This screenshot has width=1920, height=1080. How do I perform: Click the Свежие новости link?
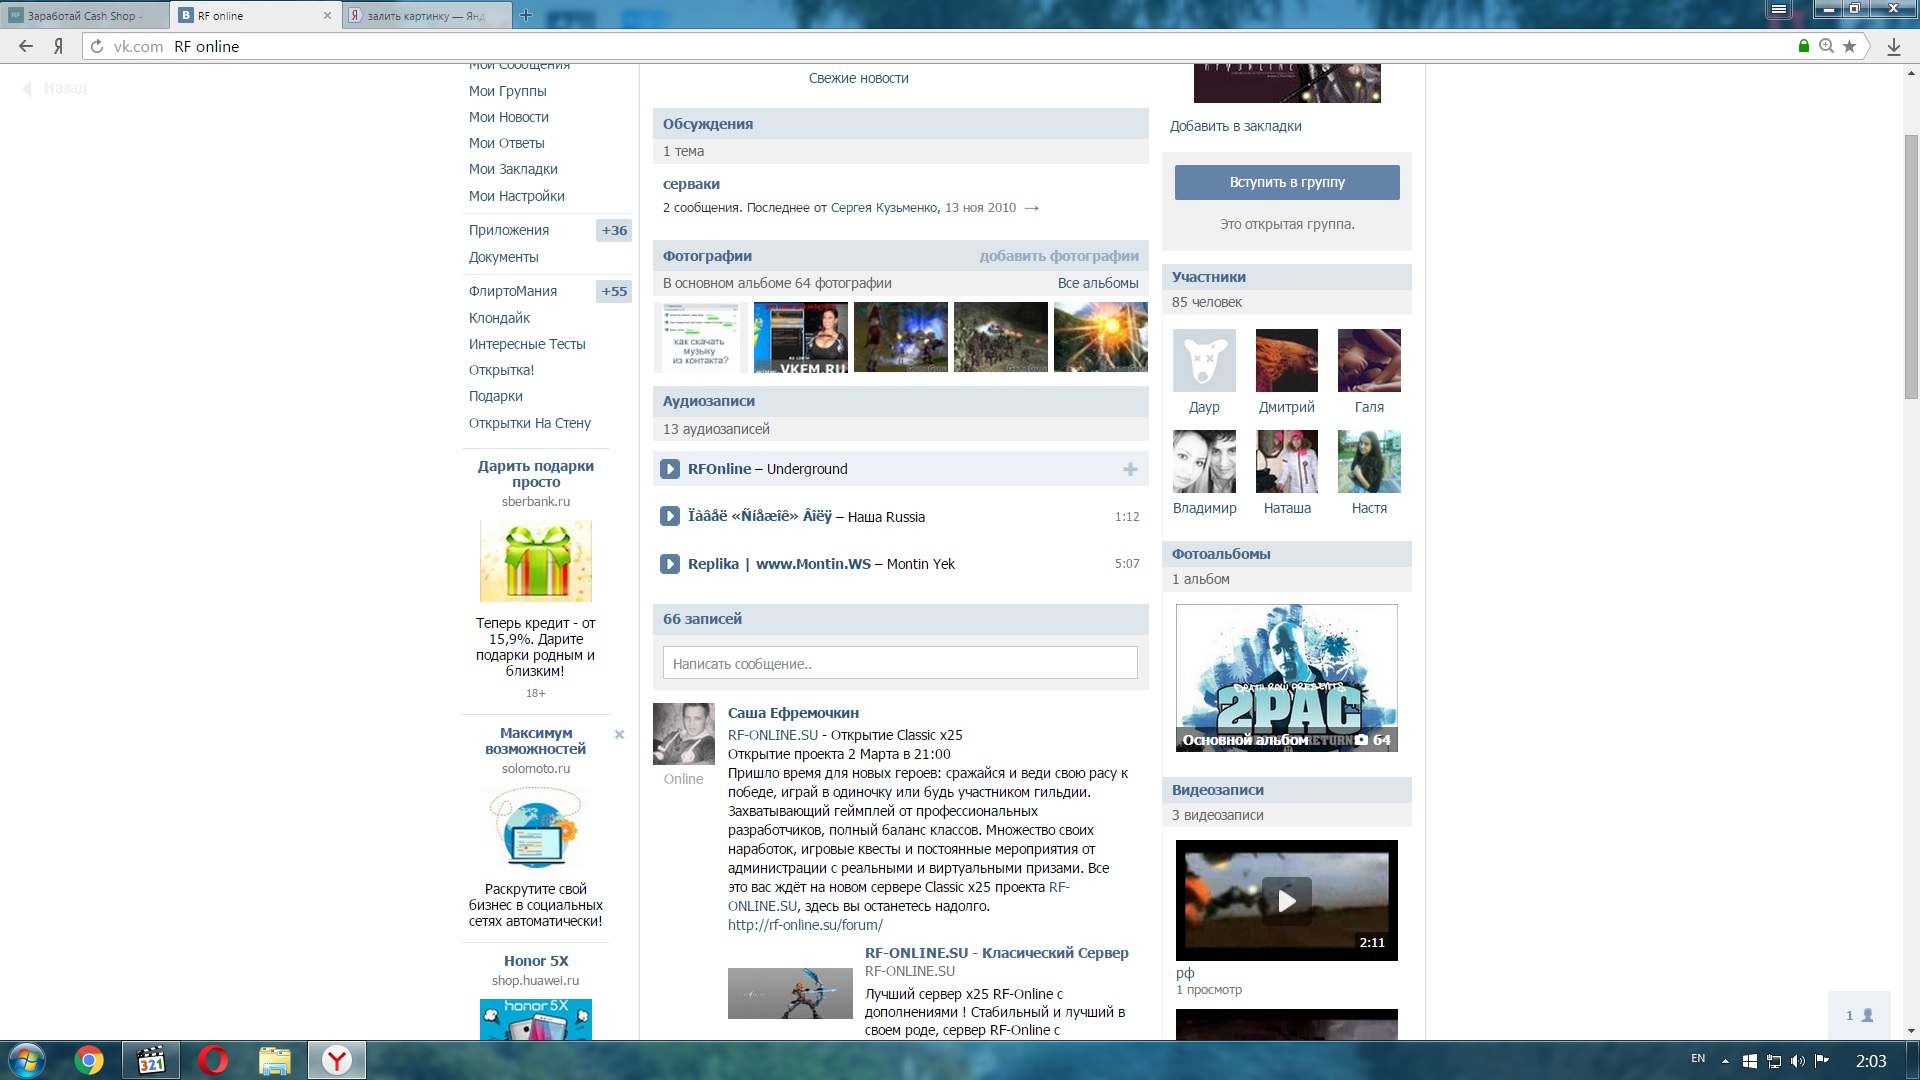tap(859, 78)
